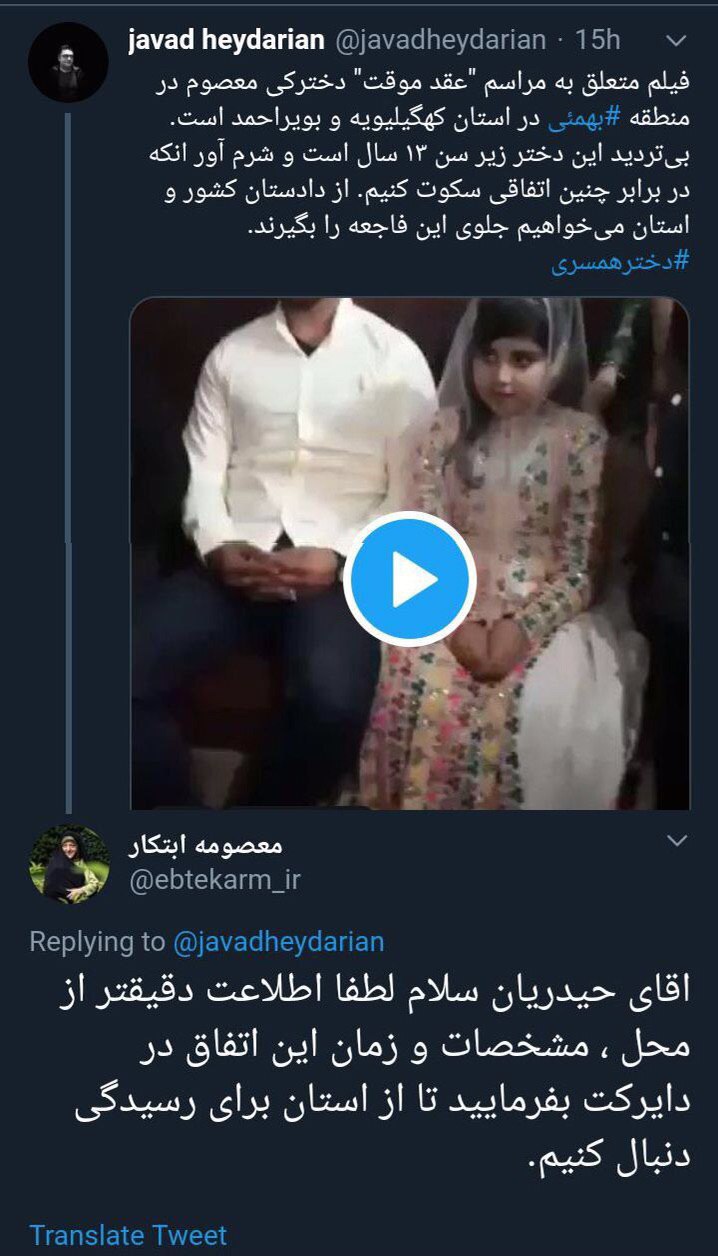
Task: Open the #دخترهمسری hashtag
Action: click(620, 261)
